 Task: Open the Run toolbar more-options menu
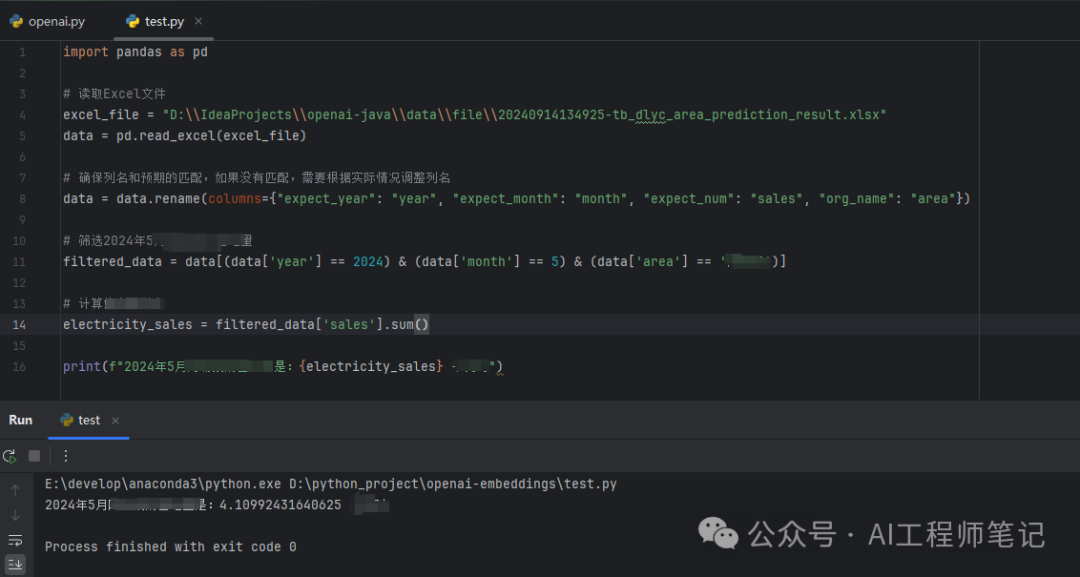tap(66, 456)
